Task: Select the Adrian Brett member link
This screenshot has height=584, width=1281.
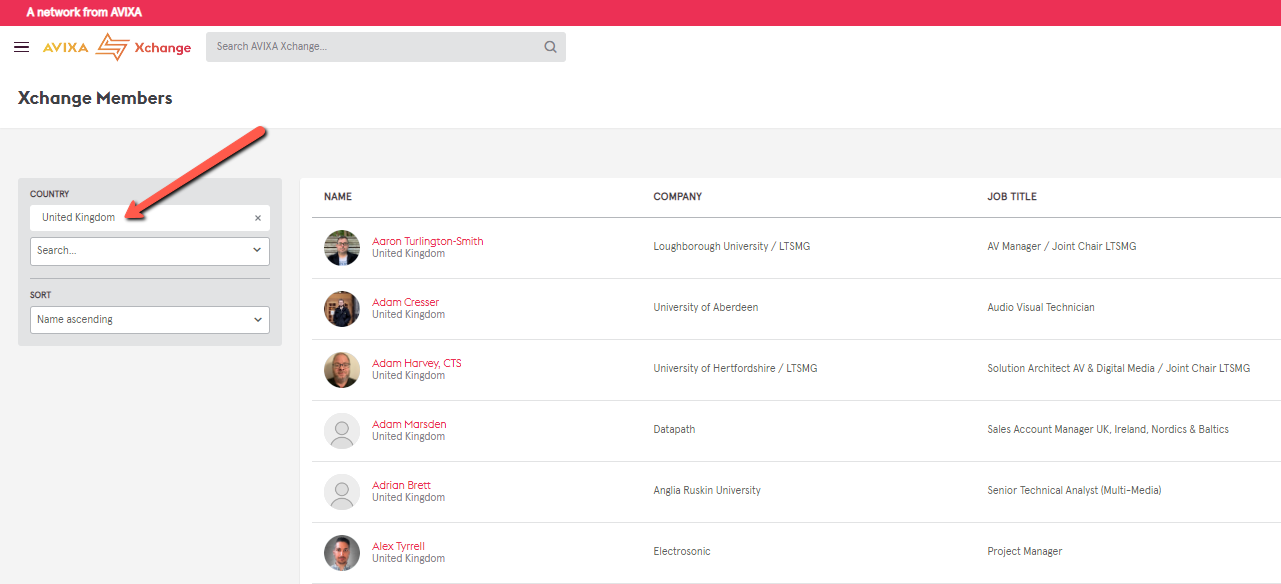Action: coord(401,485)
